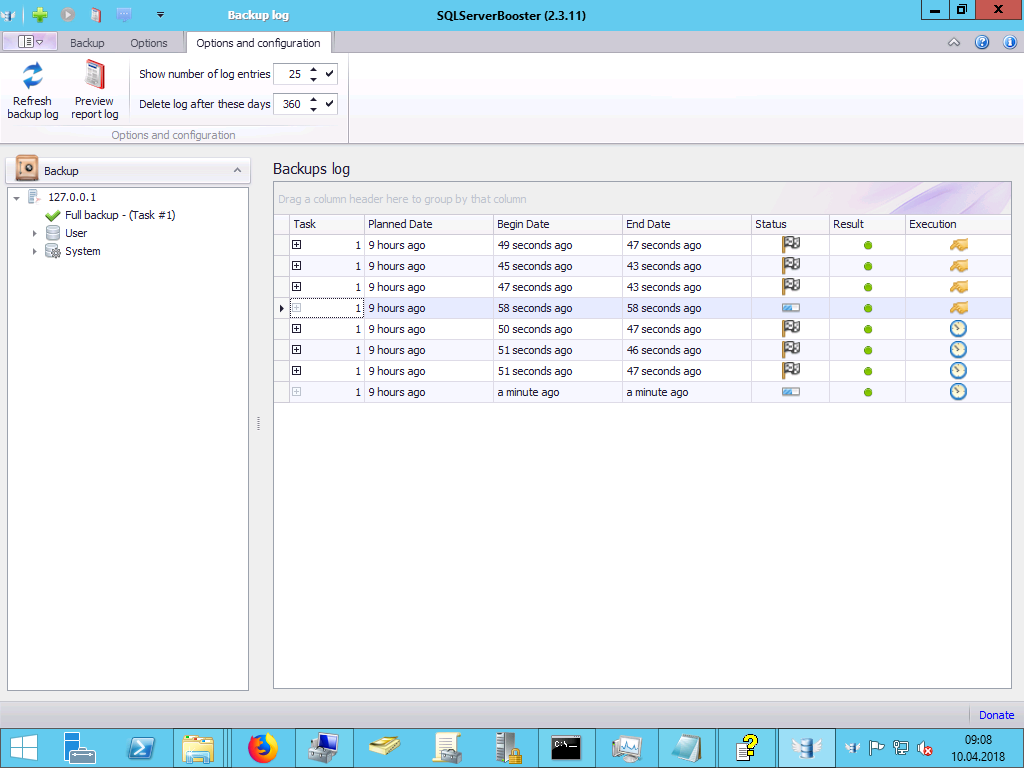Open the quick access toolbar dropdown arrow

pos(160,15)
